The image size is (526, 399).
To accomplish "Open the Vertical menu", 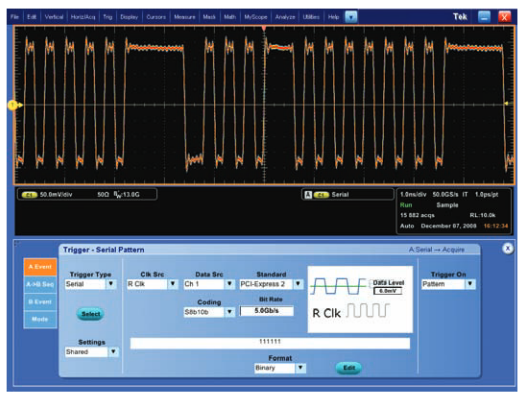I will click(x=54, y=17).
